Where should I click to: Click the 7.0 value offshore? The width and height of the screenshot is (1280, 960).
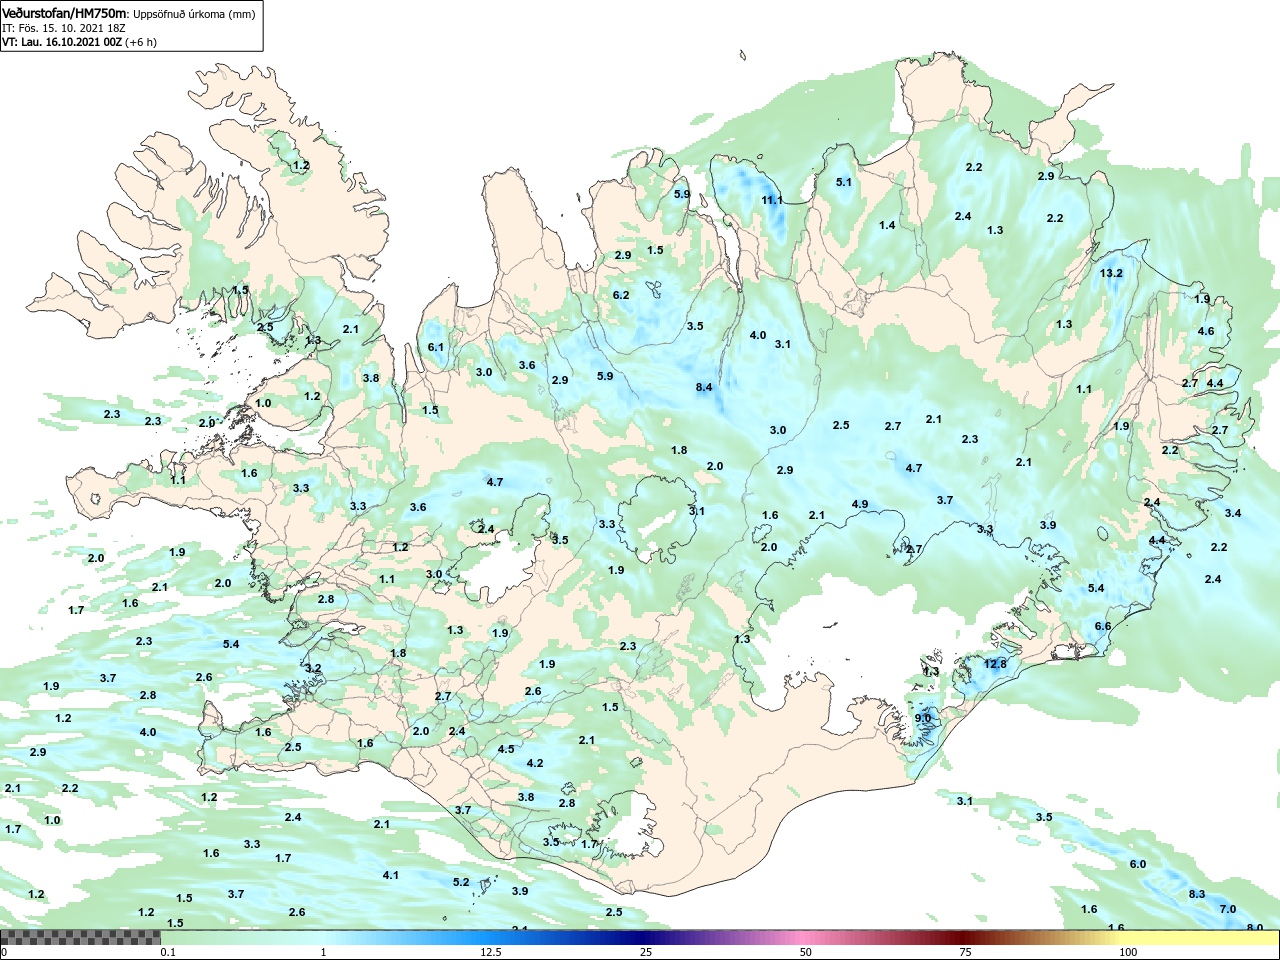[x=1228, y=909]
